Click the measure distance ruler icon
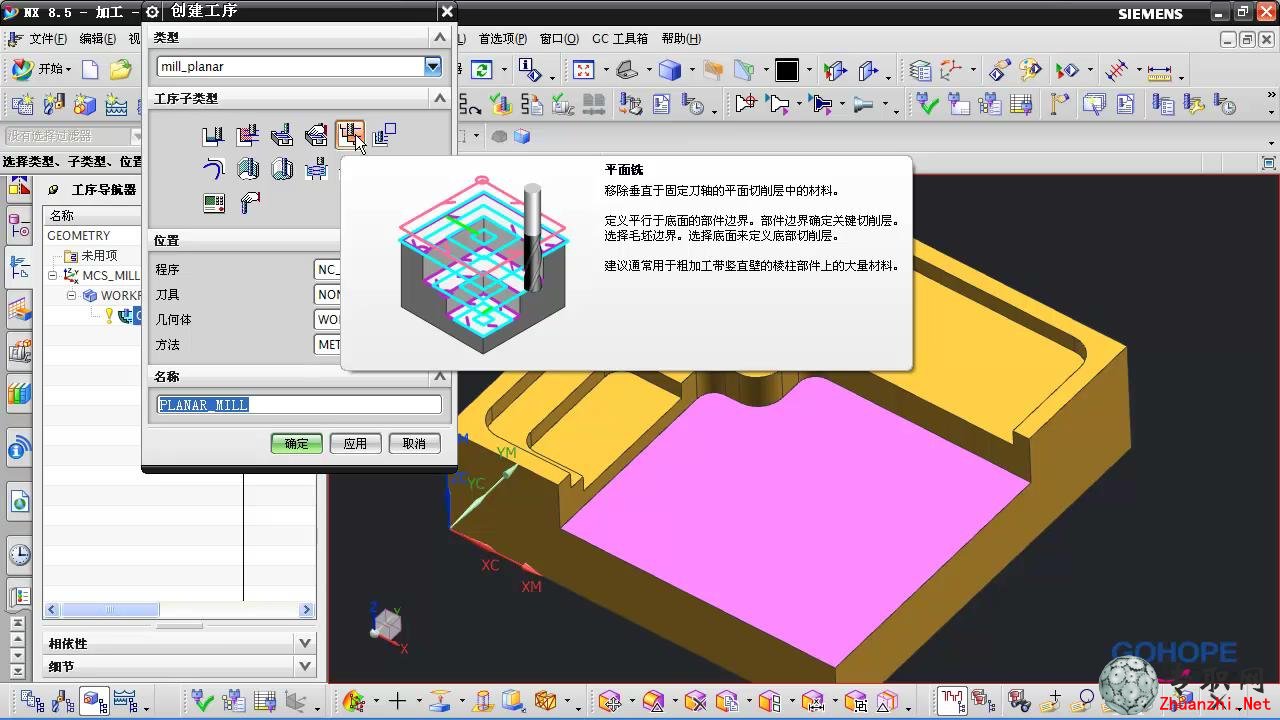 (1159, 71)
